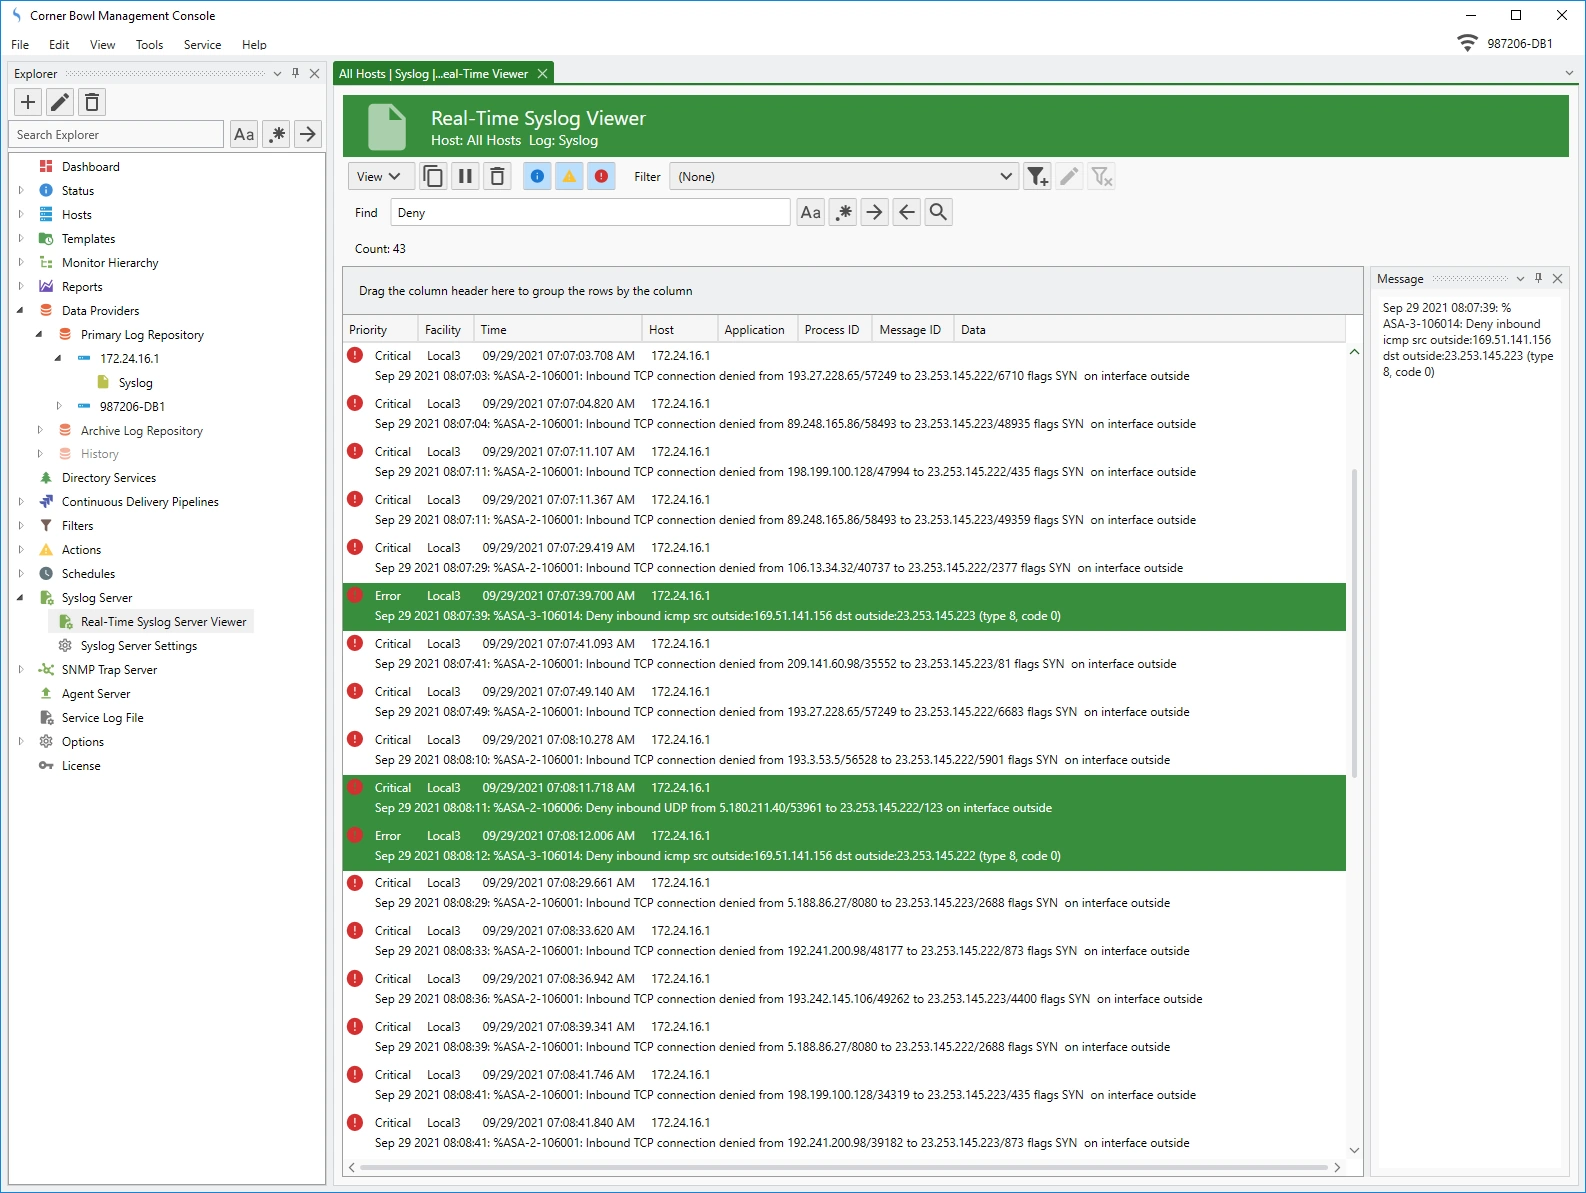This screenshot has height=1193, width=1586.
Task: Click the vertical scrollbar in log list
Action: [1354, 620]
